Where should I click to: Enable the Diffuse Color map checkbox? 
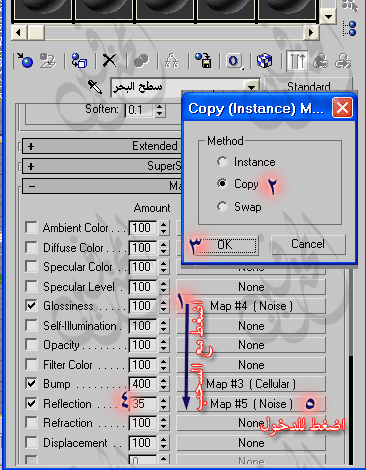click(x=31, y=248)
